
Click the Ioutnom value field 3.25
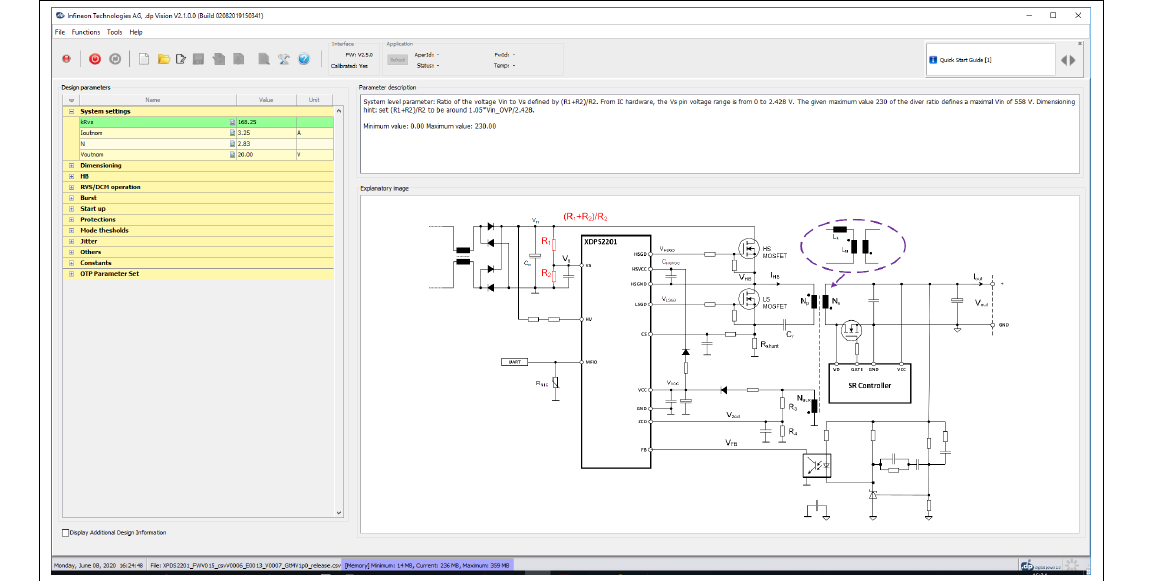(x=266, y=132)
